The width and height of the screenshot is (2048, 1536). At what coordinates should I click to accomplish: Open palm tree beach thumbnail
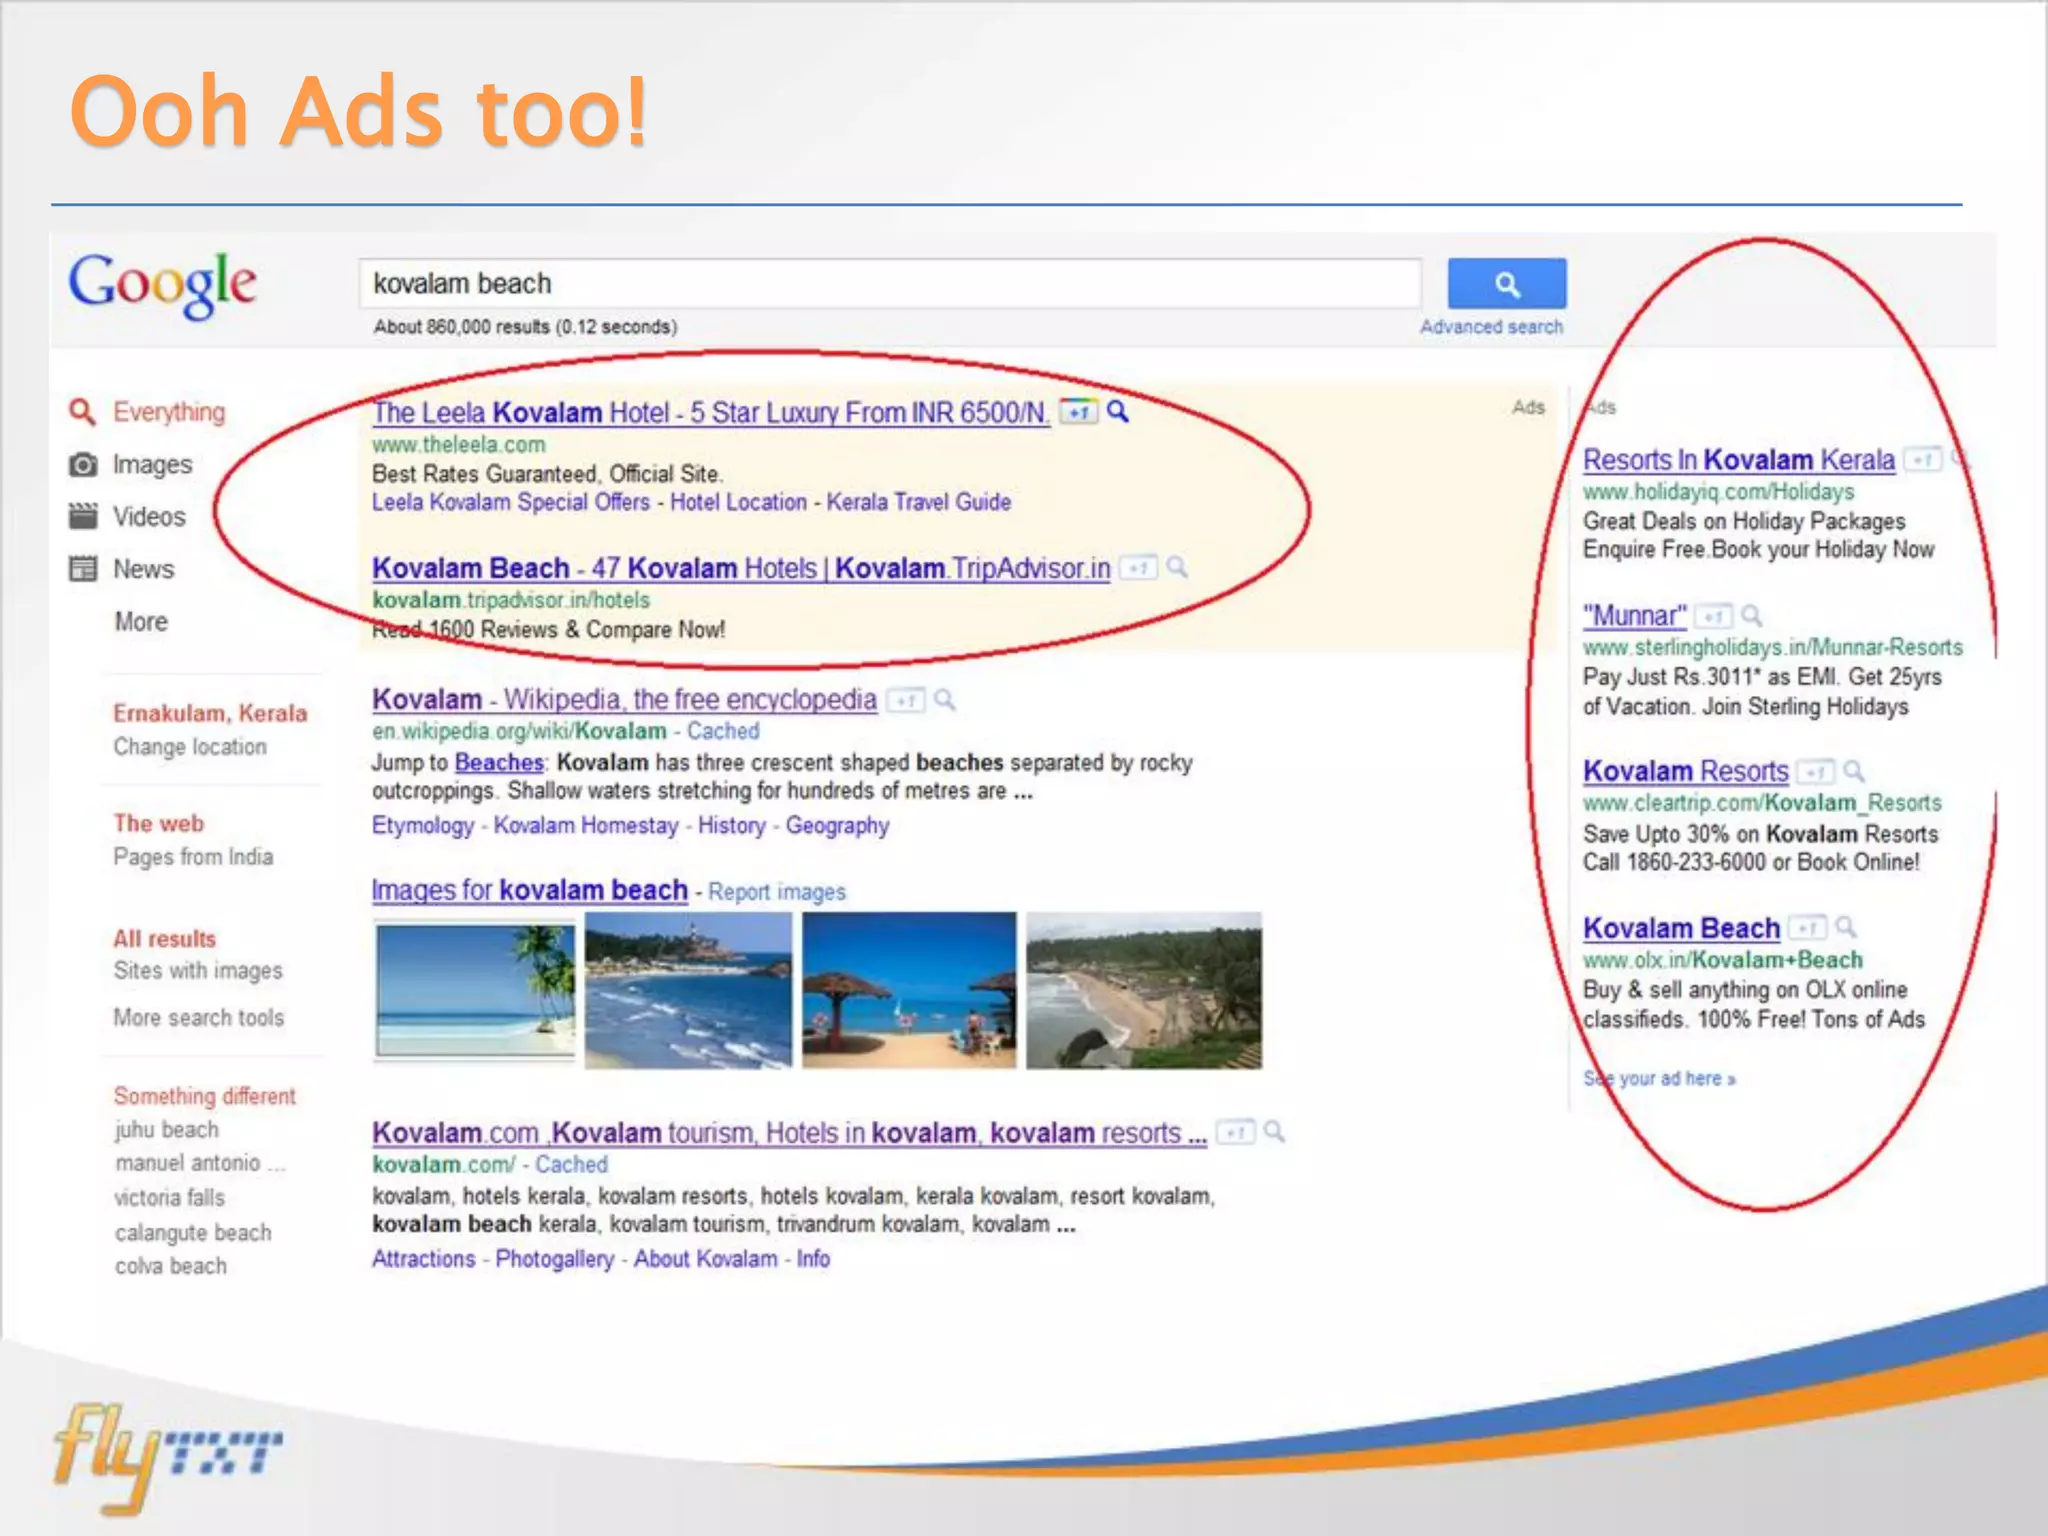[x=475, y=990]
